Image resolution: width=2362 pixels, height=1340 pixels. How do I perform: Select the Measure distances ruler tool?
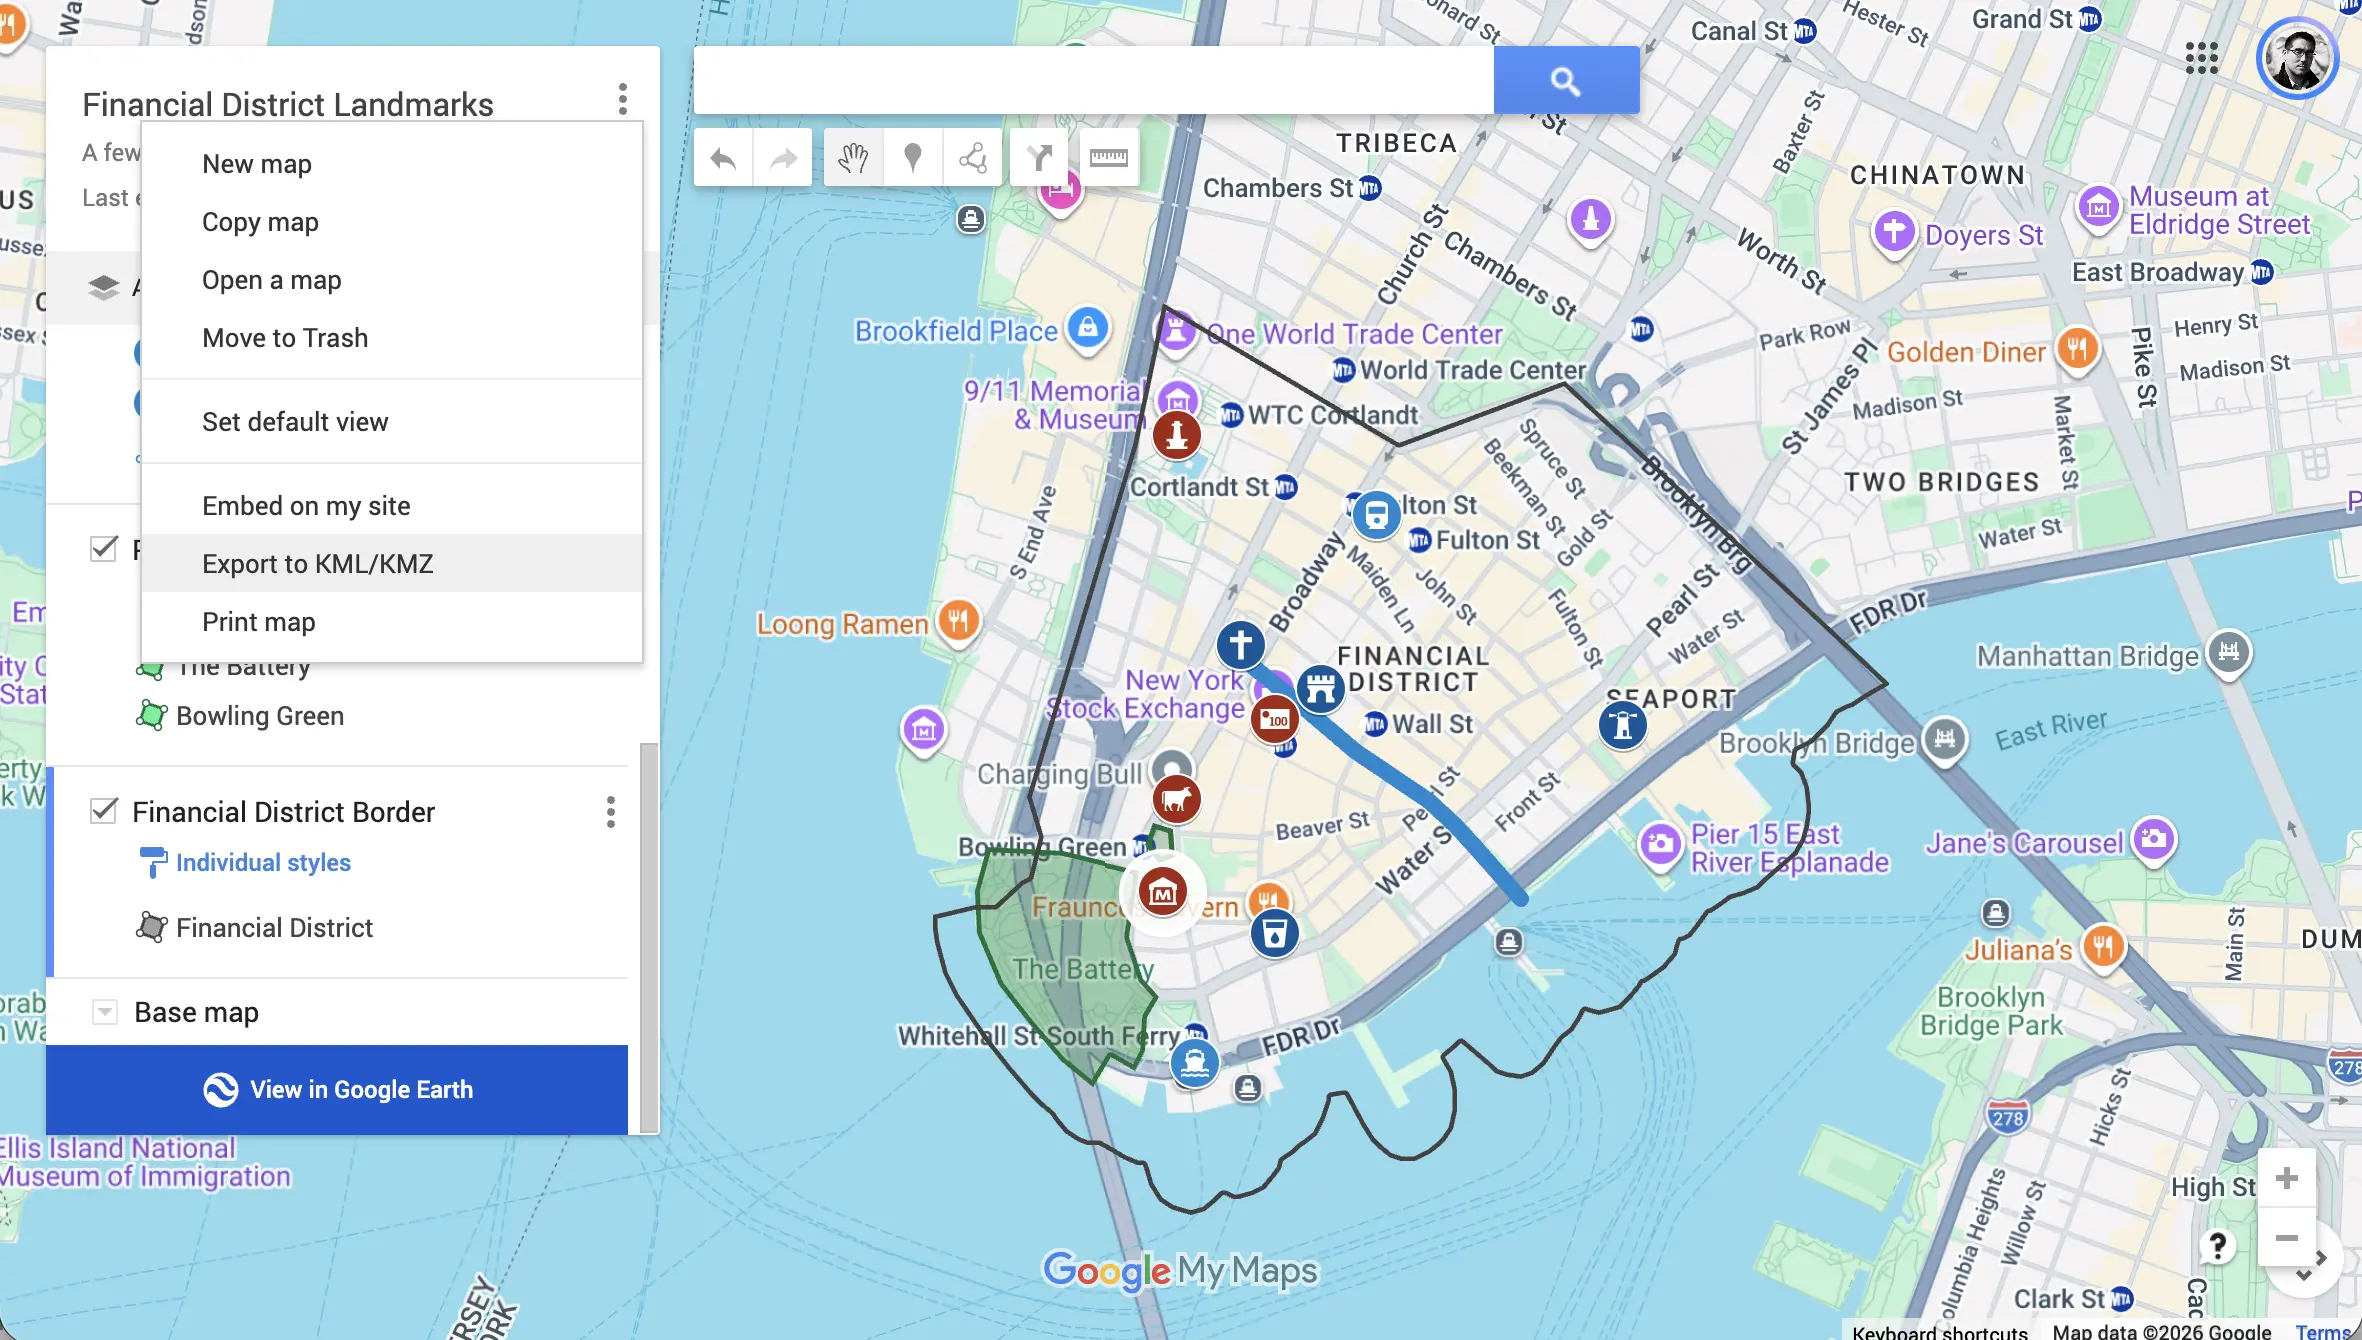pyautogui.click(x=1108, y=158)
